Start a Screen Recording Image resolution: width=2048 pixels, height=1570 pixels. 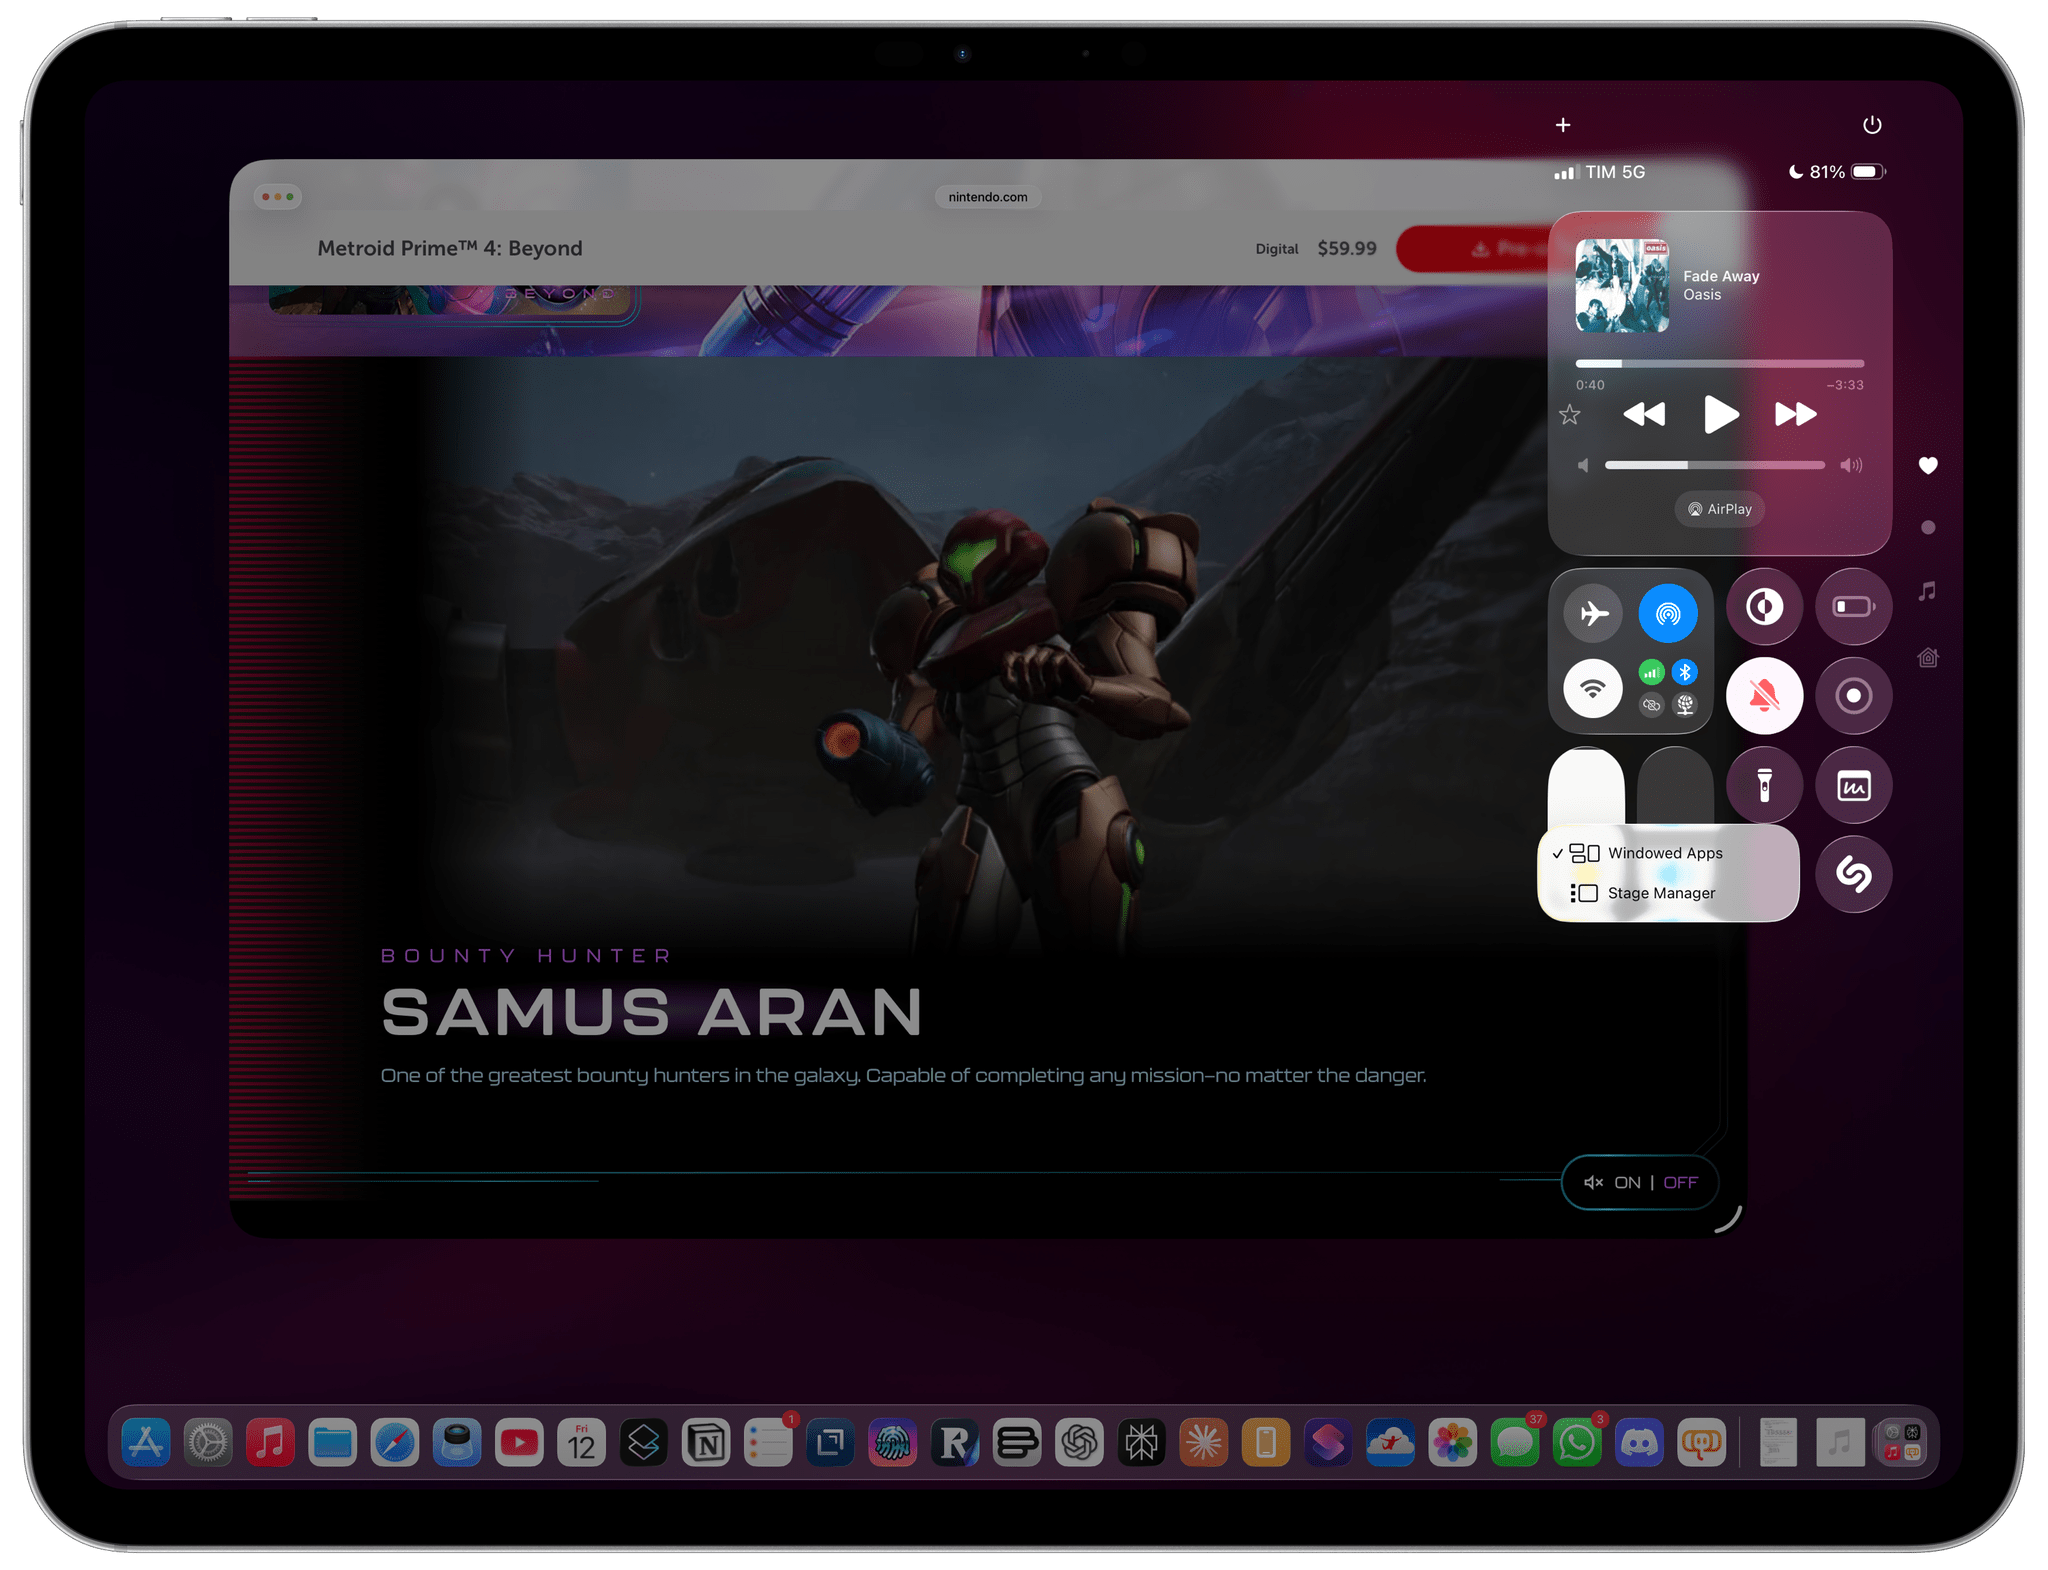click(x=1853, y=694)
